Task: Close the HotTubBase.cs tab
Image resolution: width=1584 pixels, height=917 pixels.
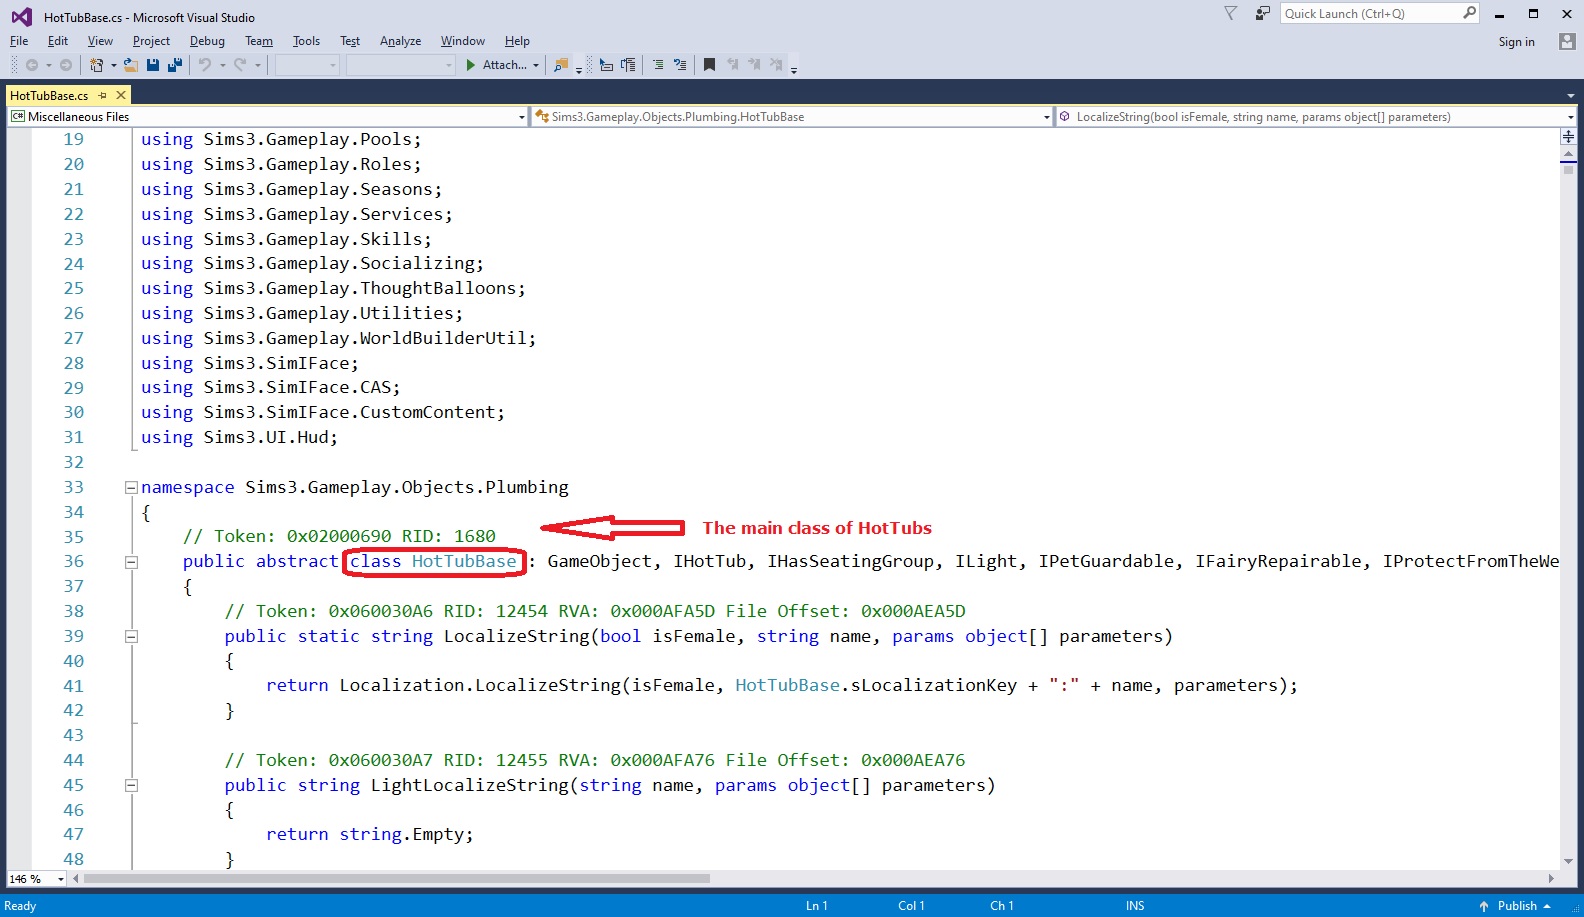Action: (x=121, y=95)
